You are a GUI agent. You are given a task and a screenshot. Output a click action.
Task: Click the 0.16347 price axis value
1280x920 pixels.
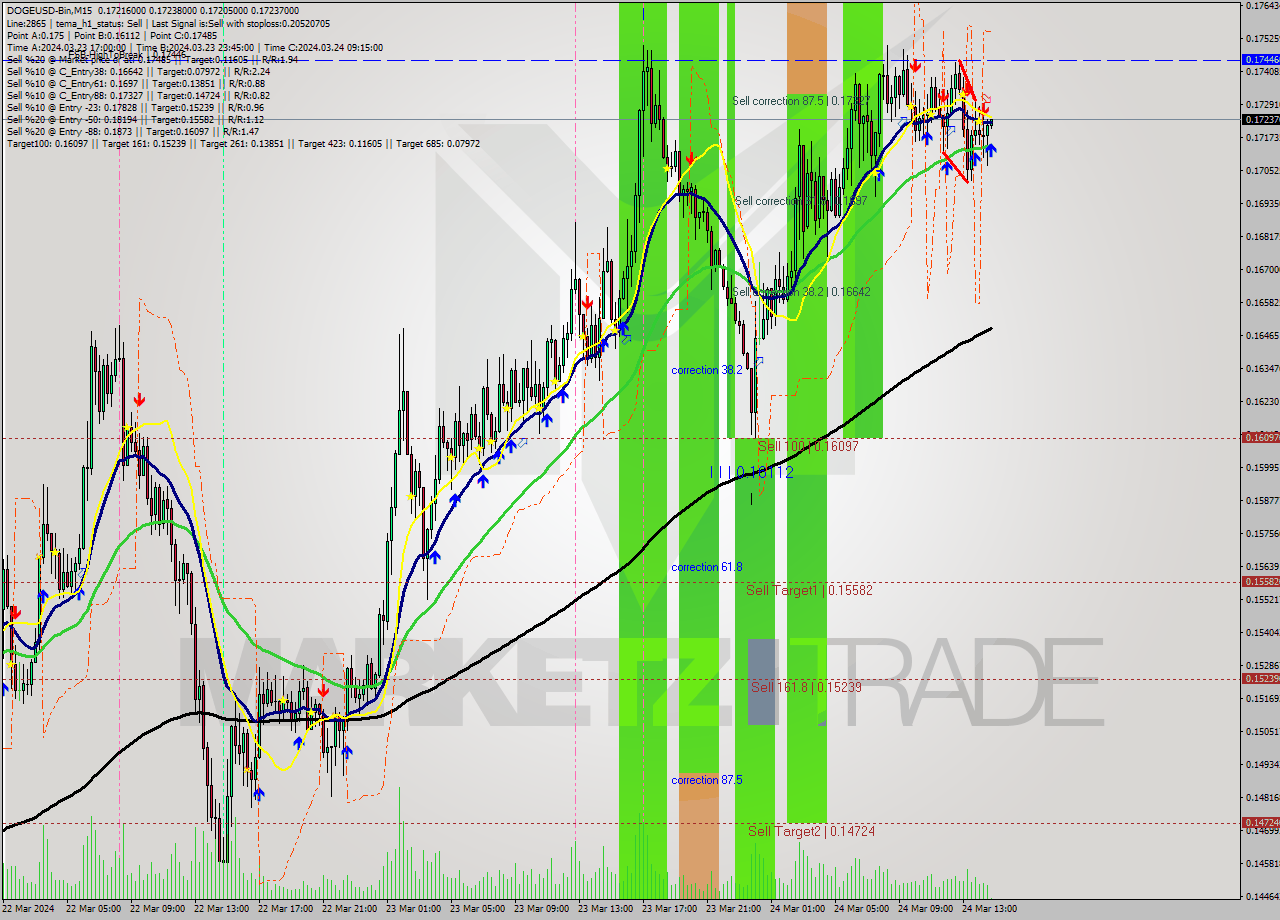tap(1262, 369)
